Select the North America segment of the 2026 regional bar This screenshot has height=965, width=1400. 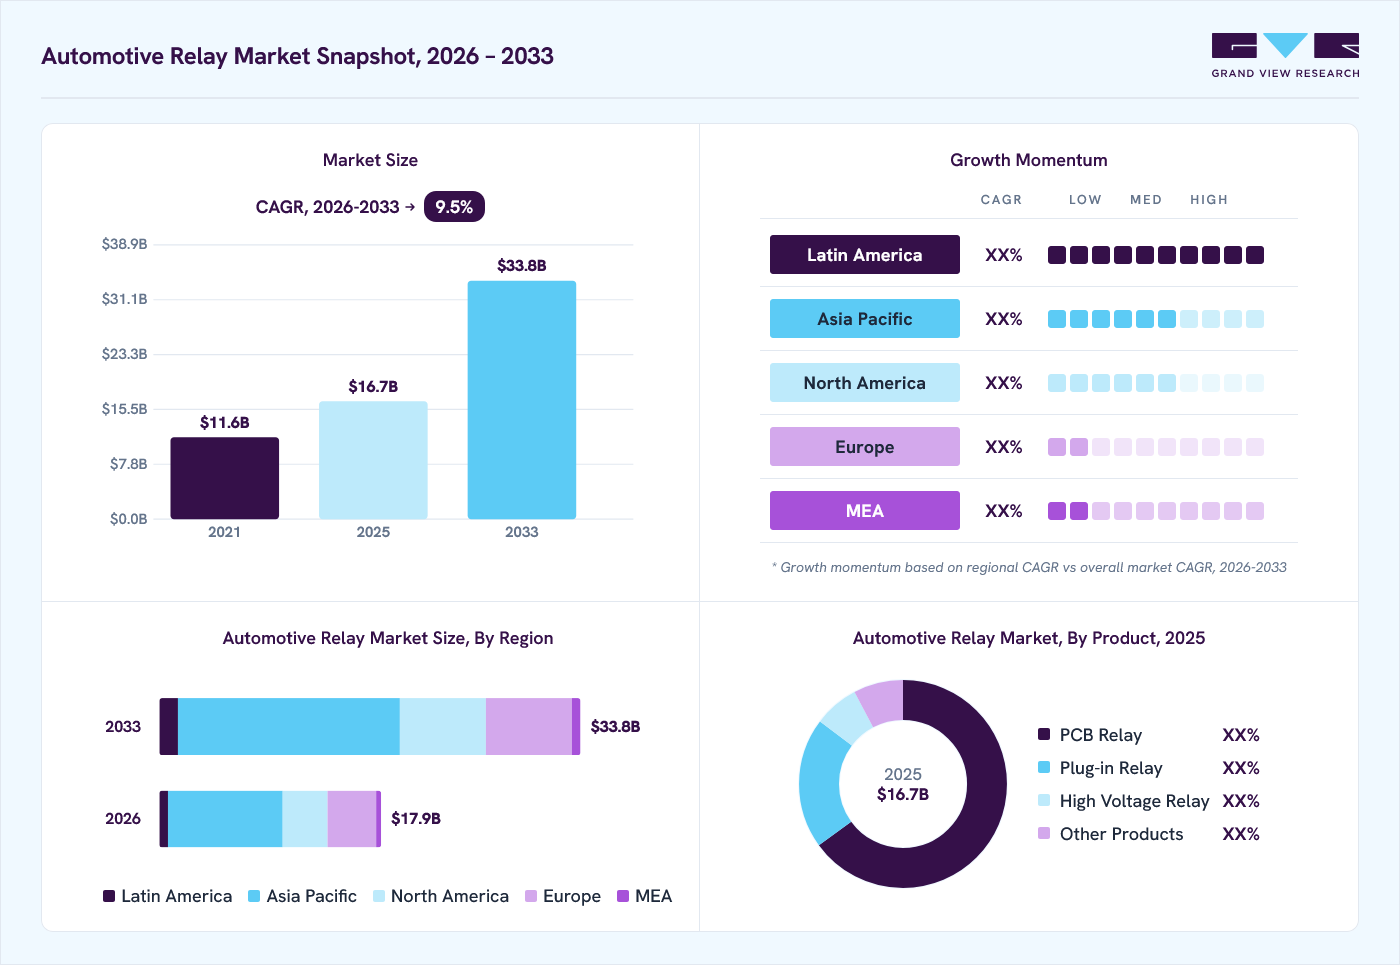click(x=305, y=819)
